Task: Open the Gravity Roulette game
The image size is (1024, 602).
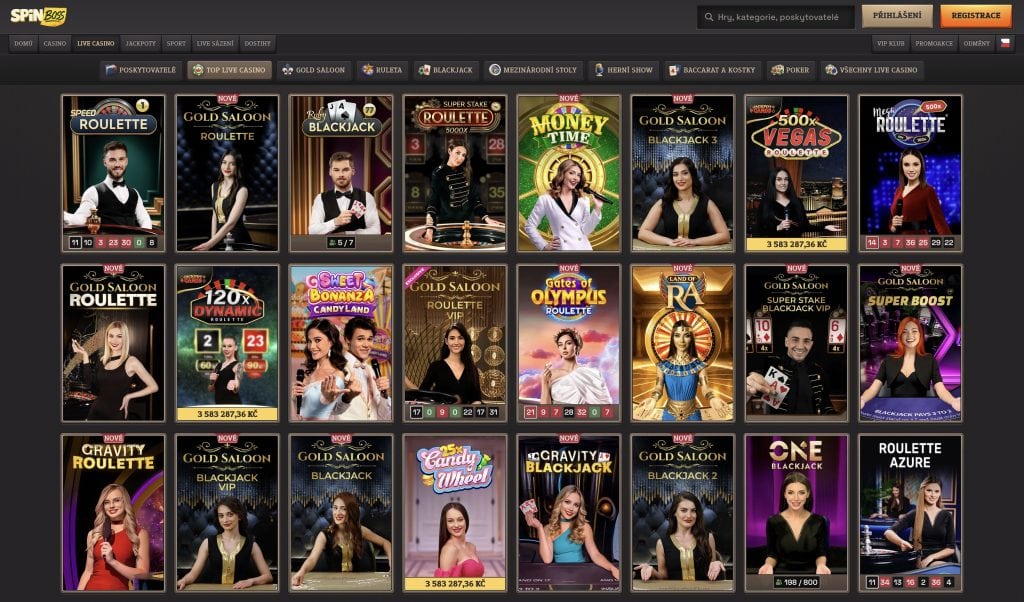Action: pos(113,513)
